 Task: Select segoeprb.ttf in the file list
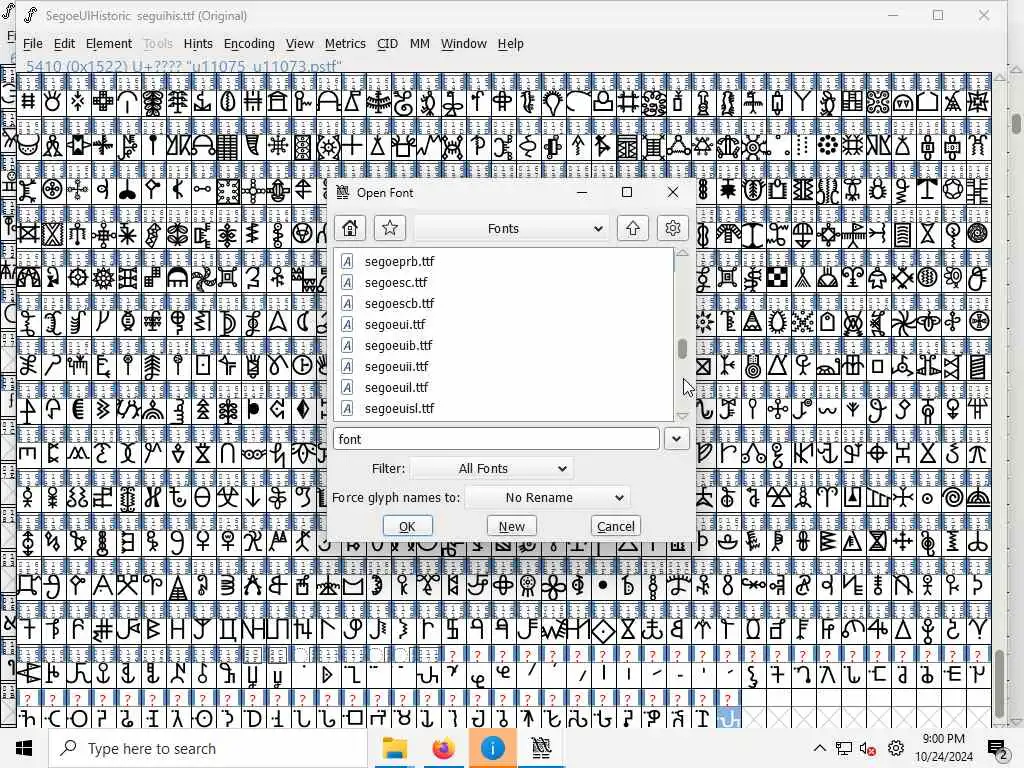(399, 261)
